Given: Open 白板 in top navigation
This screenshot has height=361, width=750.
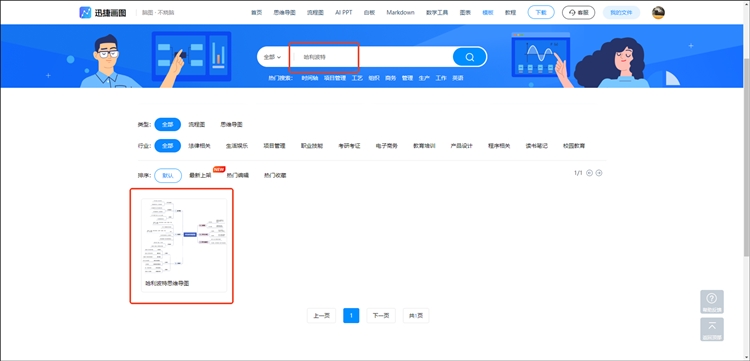Looking at the screenshot, I should pos(369,13).
